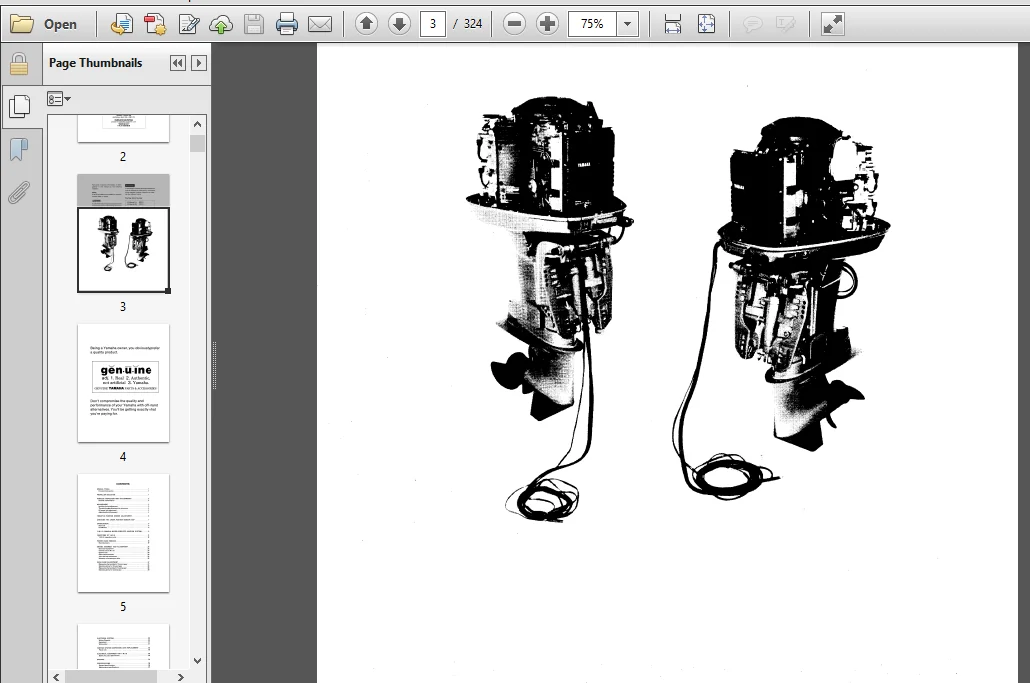Select the page 4 genuine thumbnail
Image resolution: width=1030 pixels, height=683 pixels.
[x=123, y=383]
